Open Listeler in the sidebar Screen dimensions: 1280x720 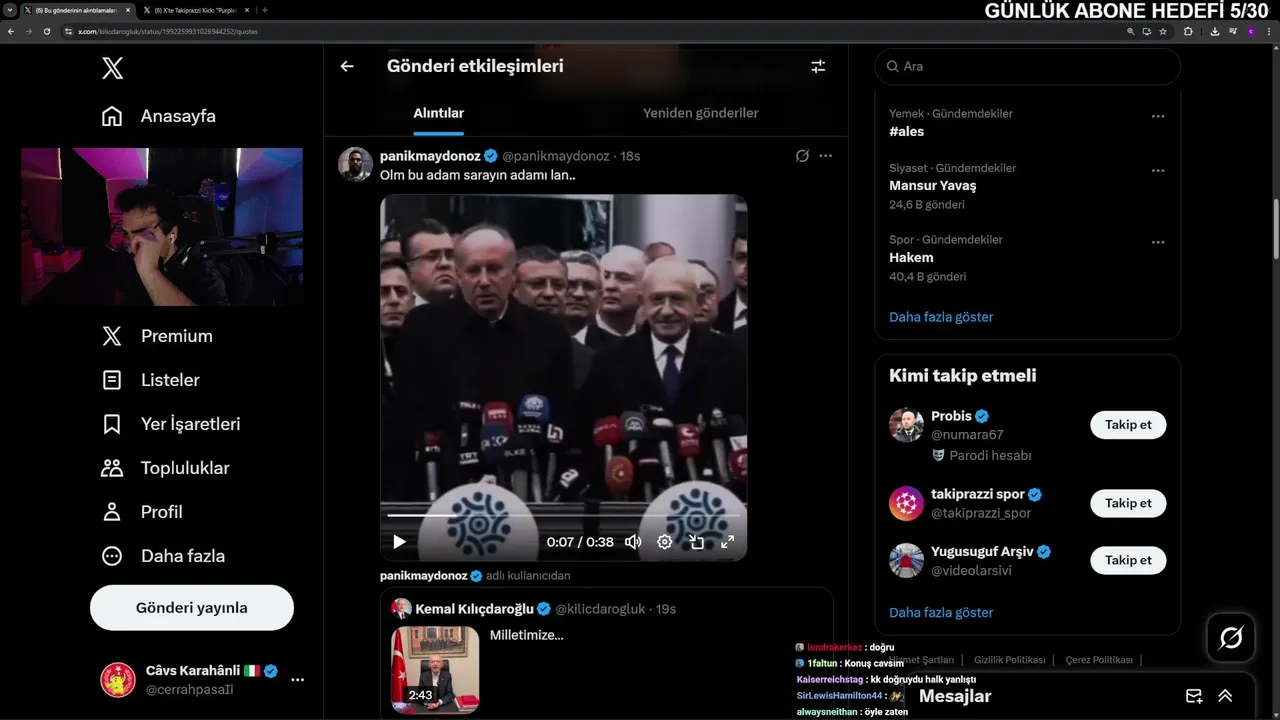151,380
